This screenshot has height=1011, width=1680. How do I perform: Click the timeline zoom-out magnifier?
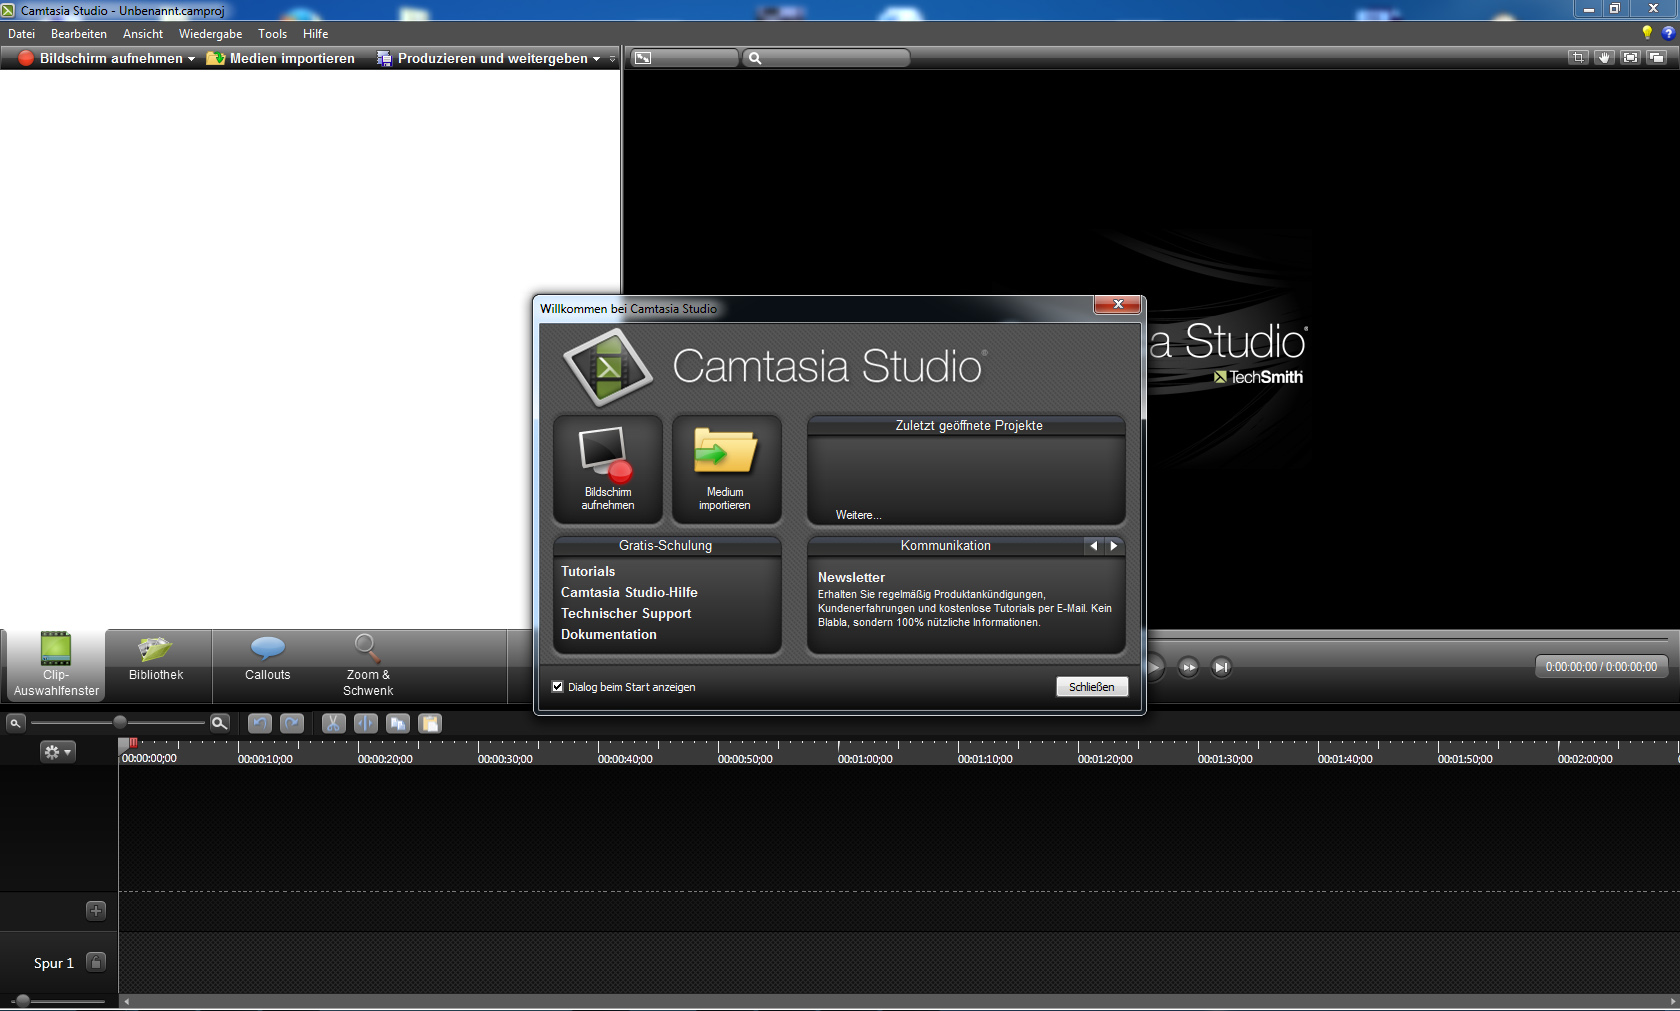tap(15, 723)
